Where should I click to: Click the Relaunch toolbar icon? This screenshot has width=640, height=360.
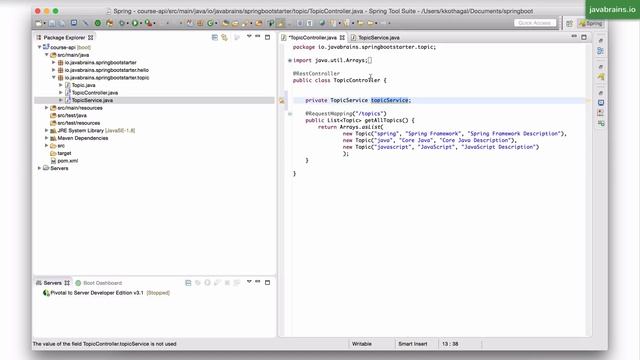[109, 23]
